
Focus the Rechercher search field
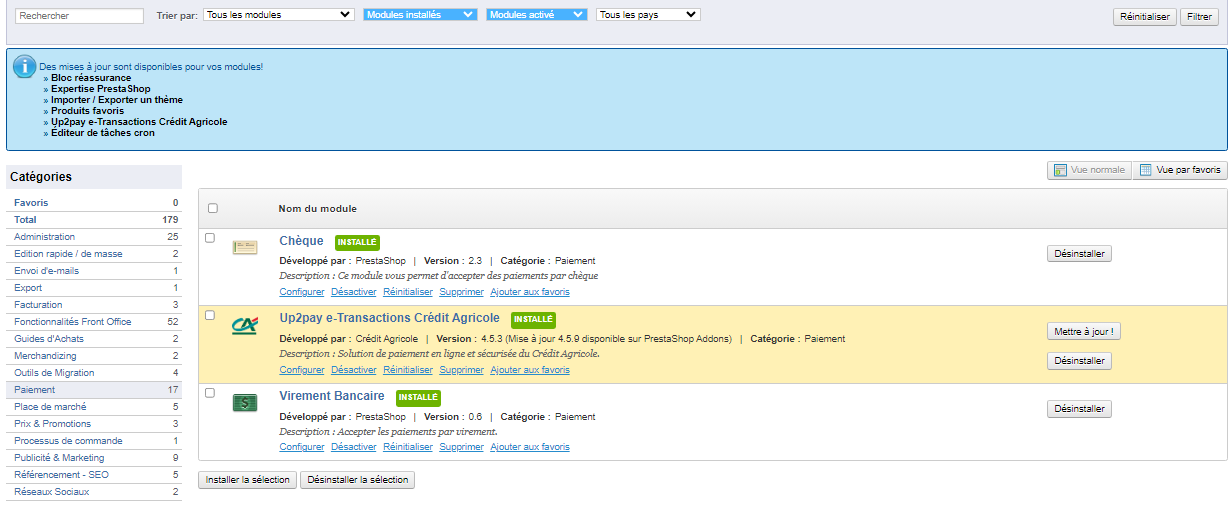pos(80,16)
